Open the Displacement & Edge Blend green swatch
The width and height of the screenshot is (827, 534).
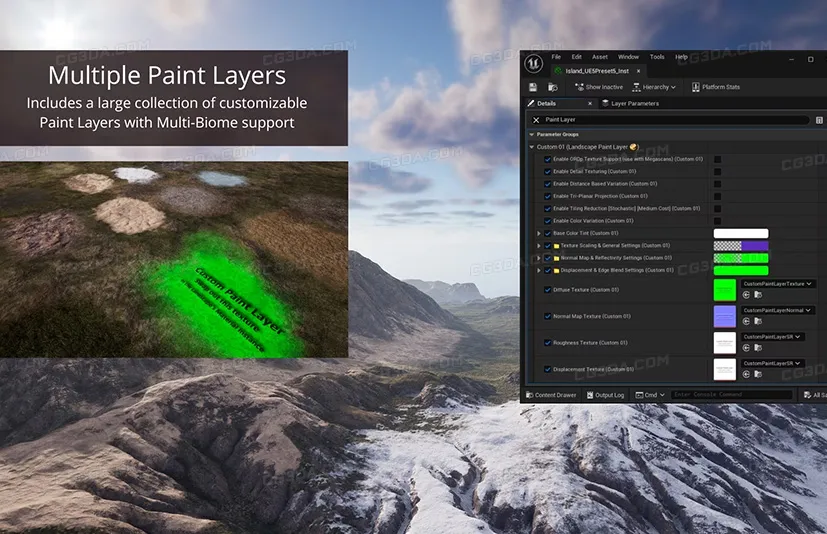click(x=741, y=271)
